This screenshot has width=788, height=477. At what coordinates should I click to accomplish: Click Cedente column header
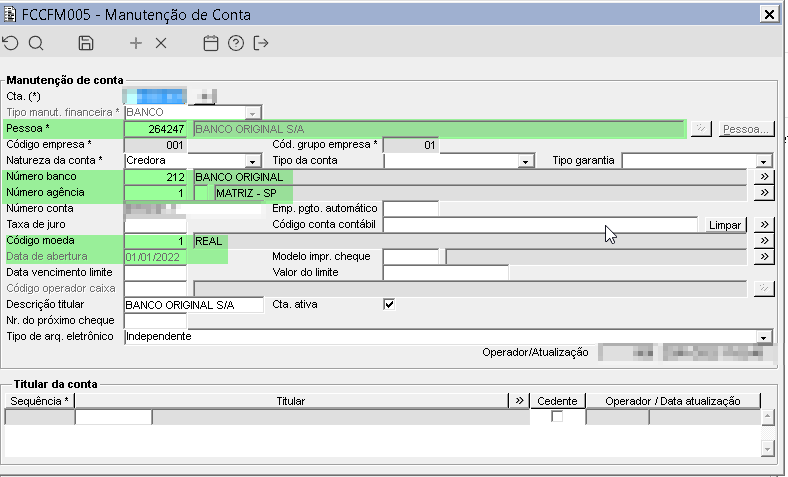coord(557,401)
